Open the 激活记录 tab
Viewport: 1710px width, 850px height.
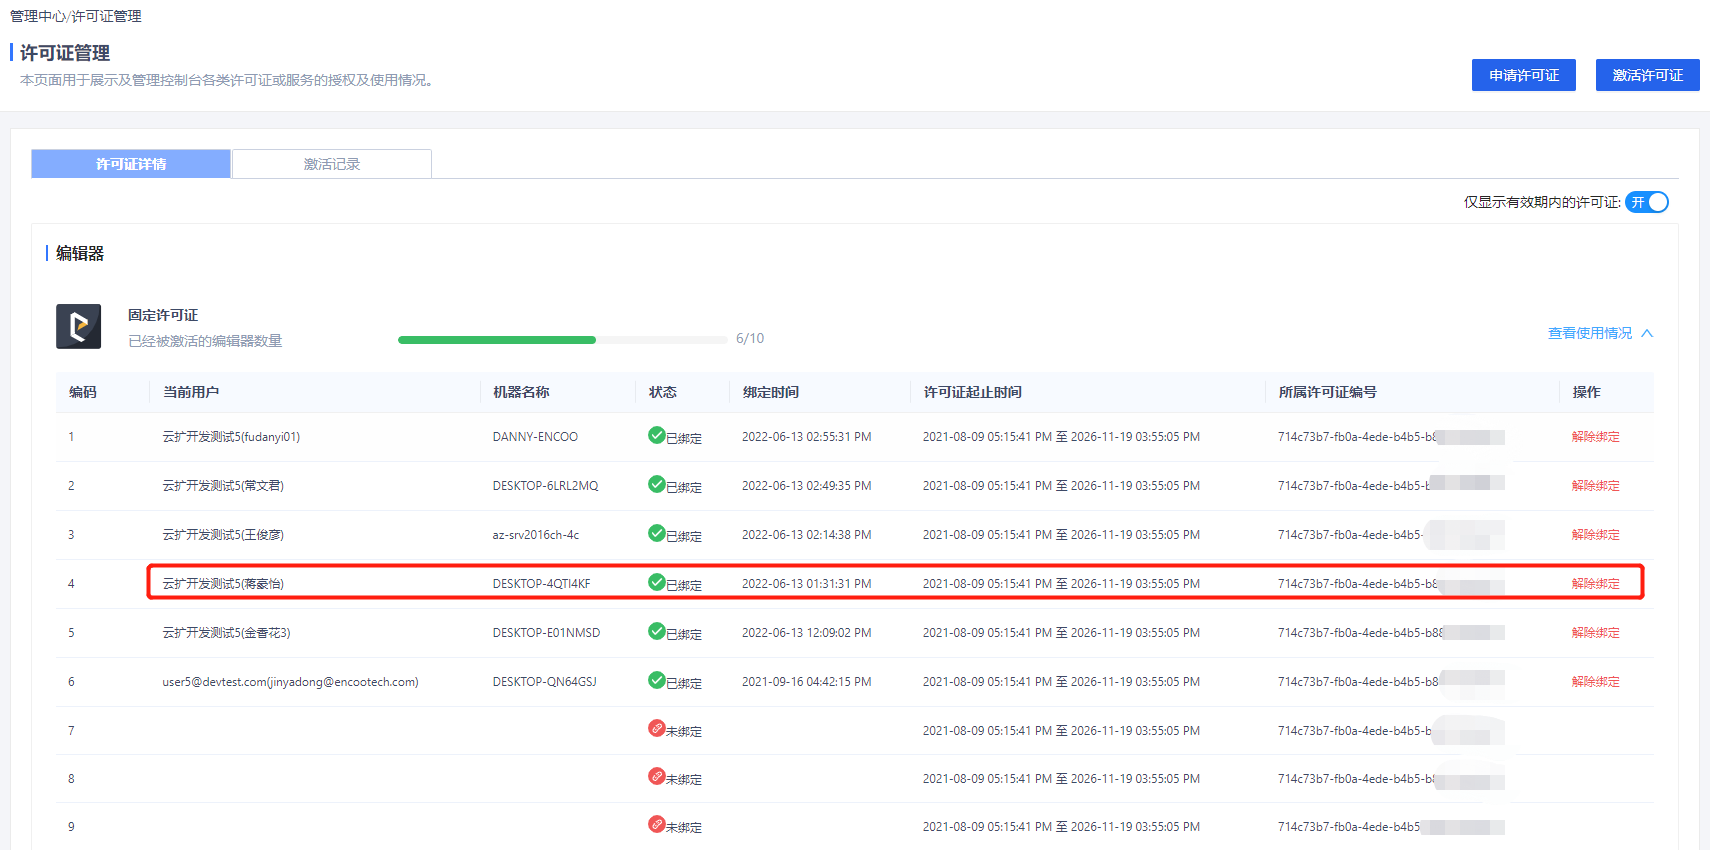point(332,164)
